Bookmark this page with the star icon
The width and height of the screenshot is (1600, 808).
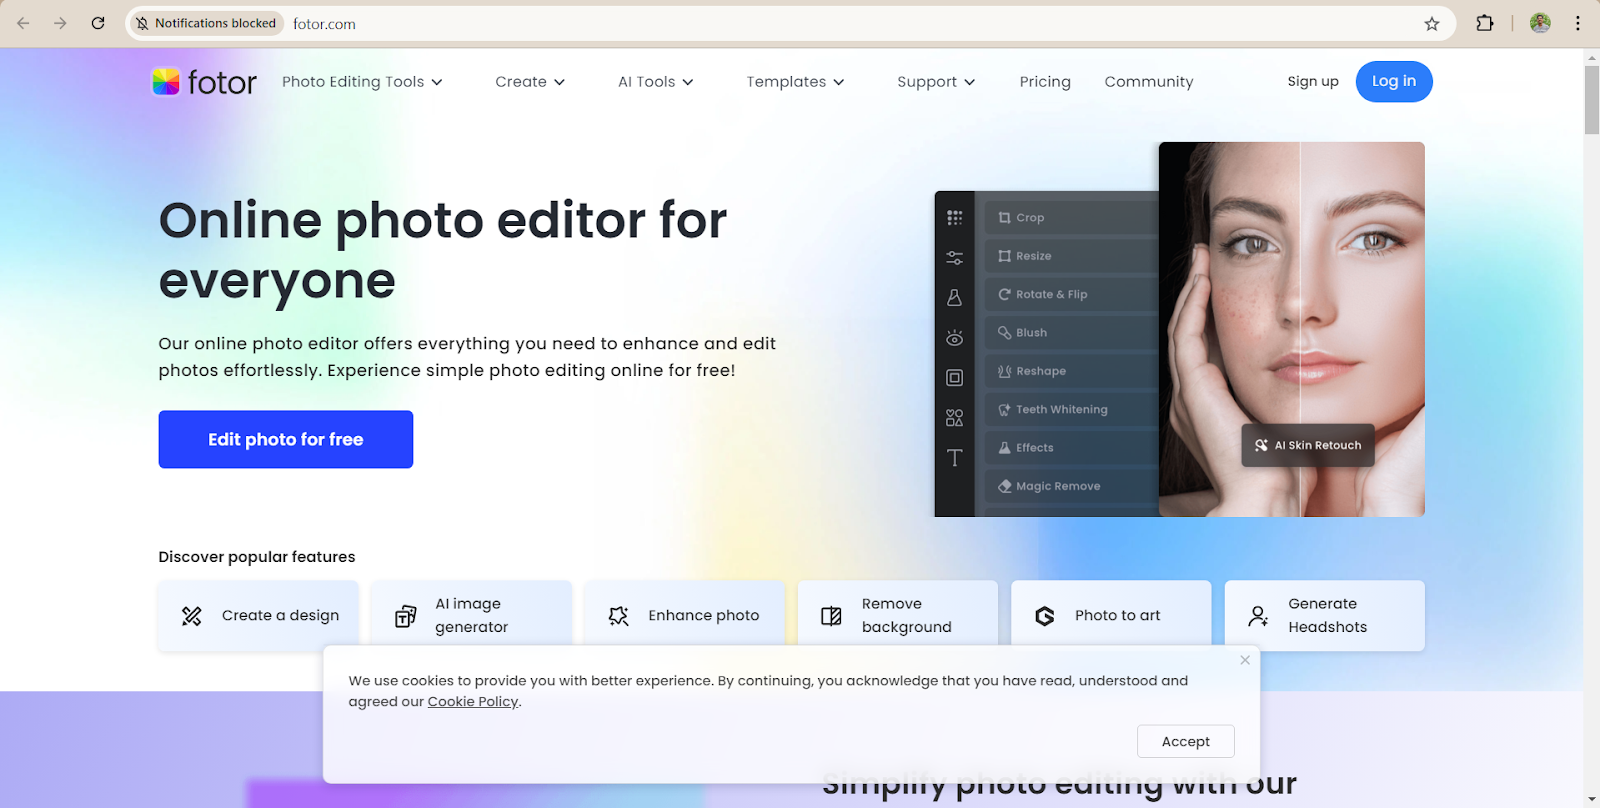click(x=1432, y=23)
